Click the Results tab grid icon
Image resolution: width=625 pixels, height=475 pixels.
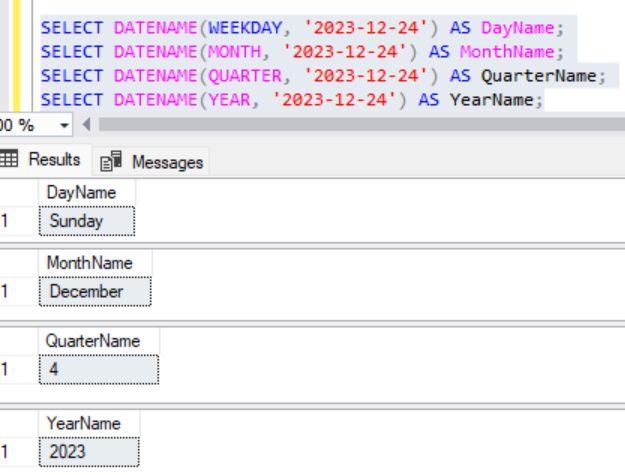10,160
